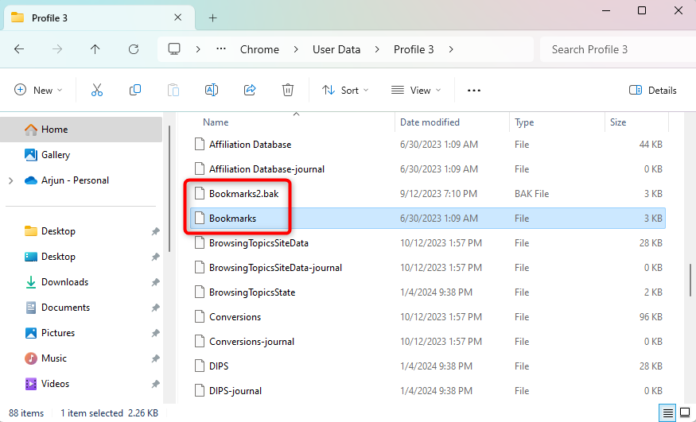This screenshot has width=696, height=422.
Task: Refresh the current folder view
Action: click(133, 49)
